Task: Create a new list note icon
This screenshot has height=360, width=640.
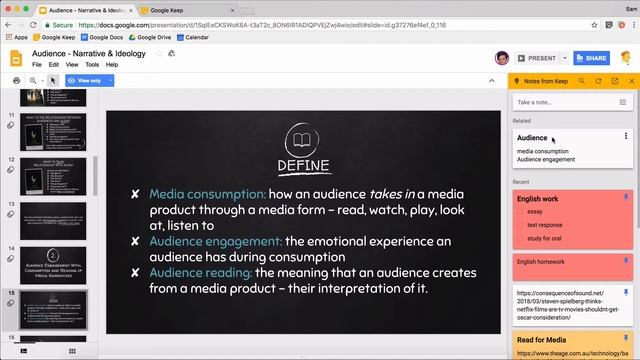Action: [622, 102]
